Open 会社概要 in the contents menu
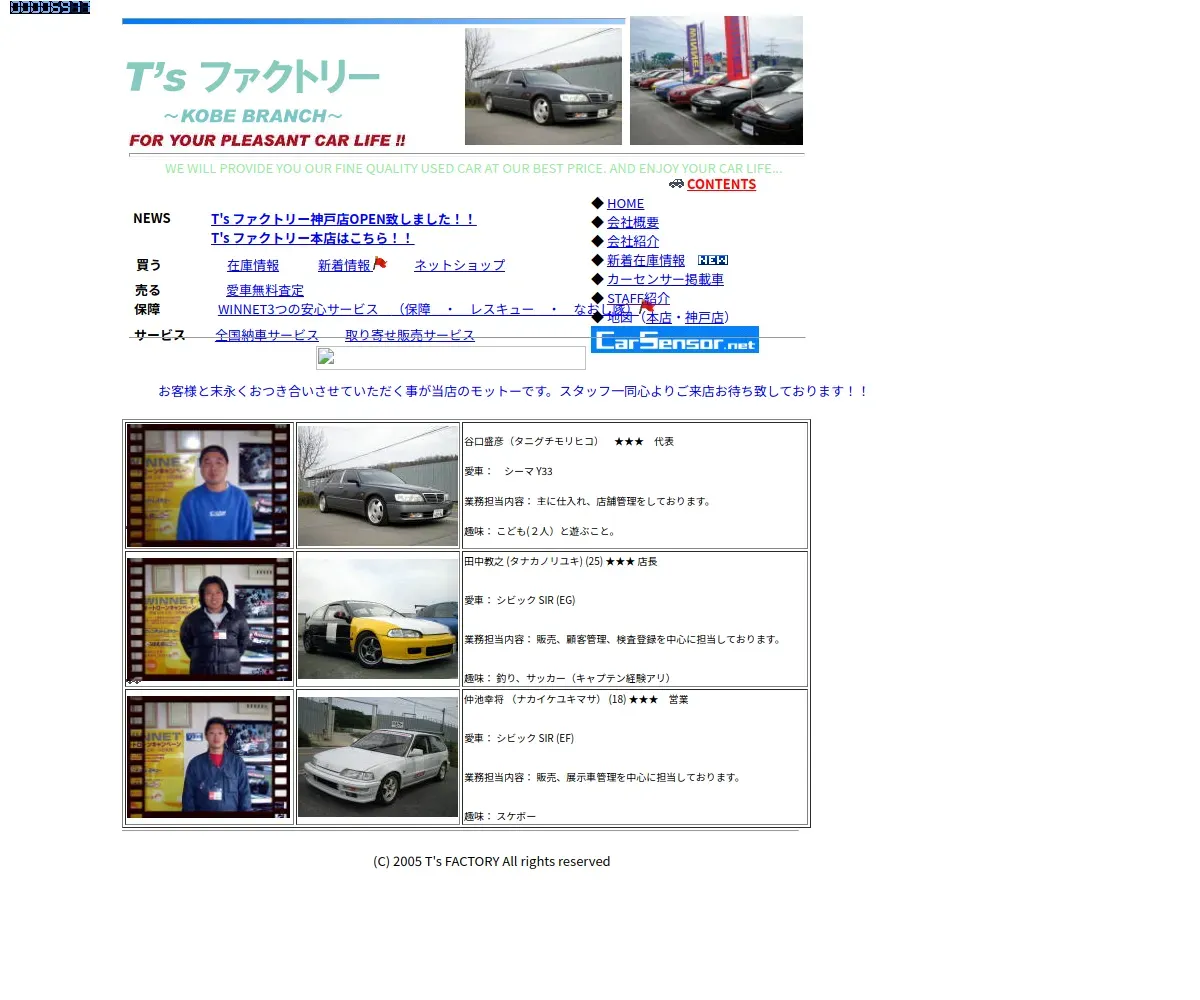 click(633, 222)
